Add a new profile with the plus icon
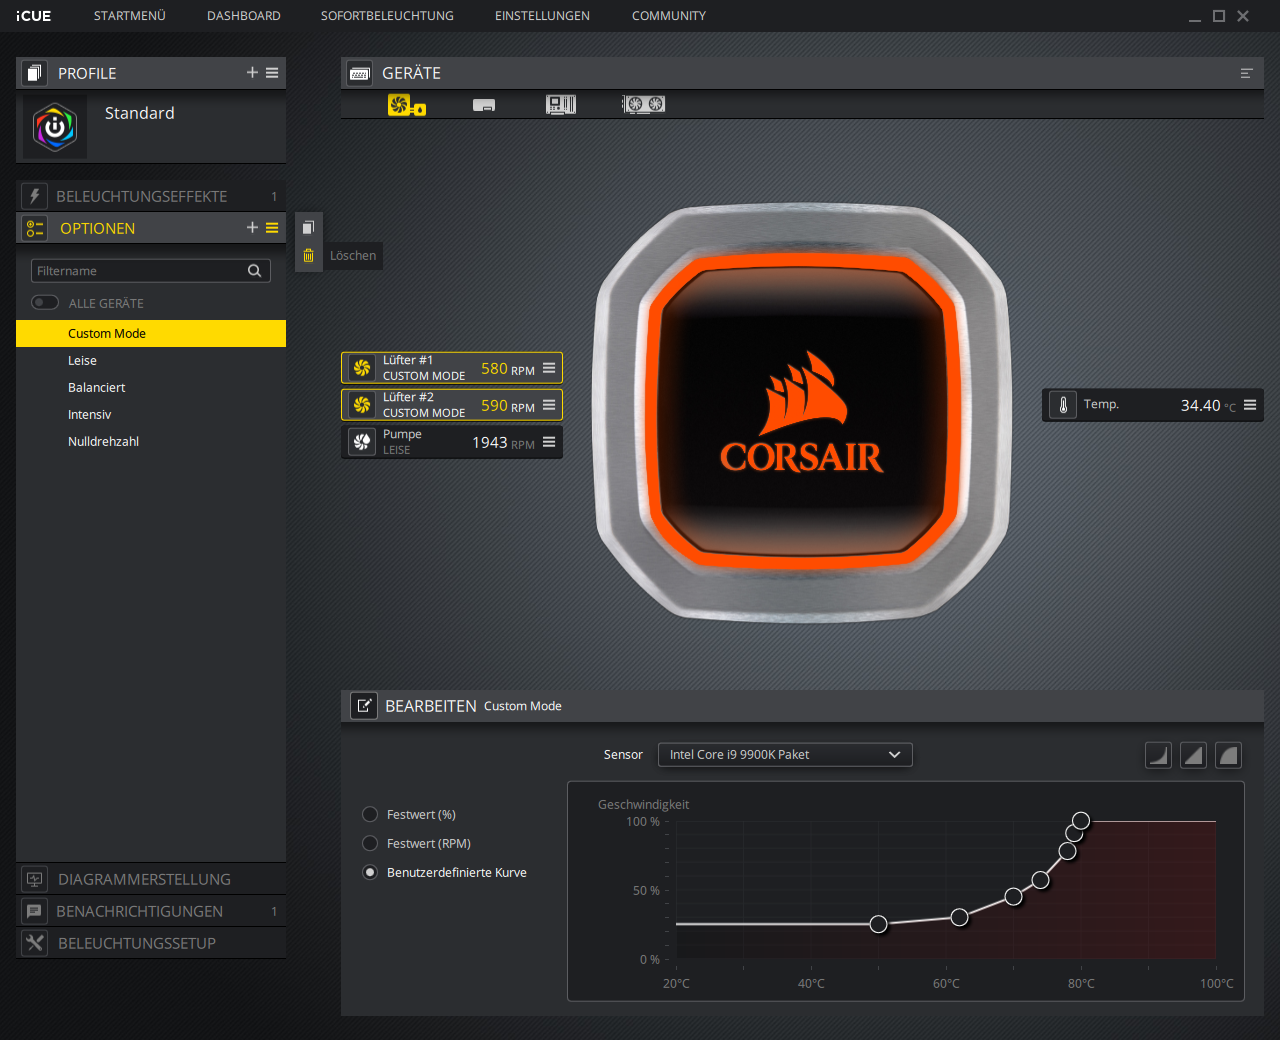 252,73
